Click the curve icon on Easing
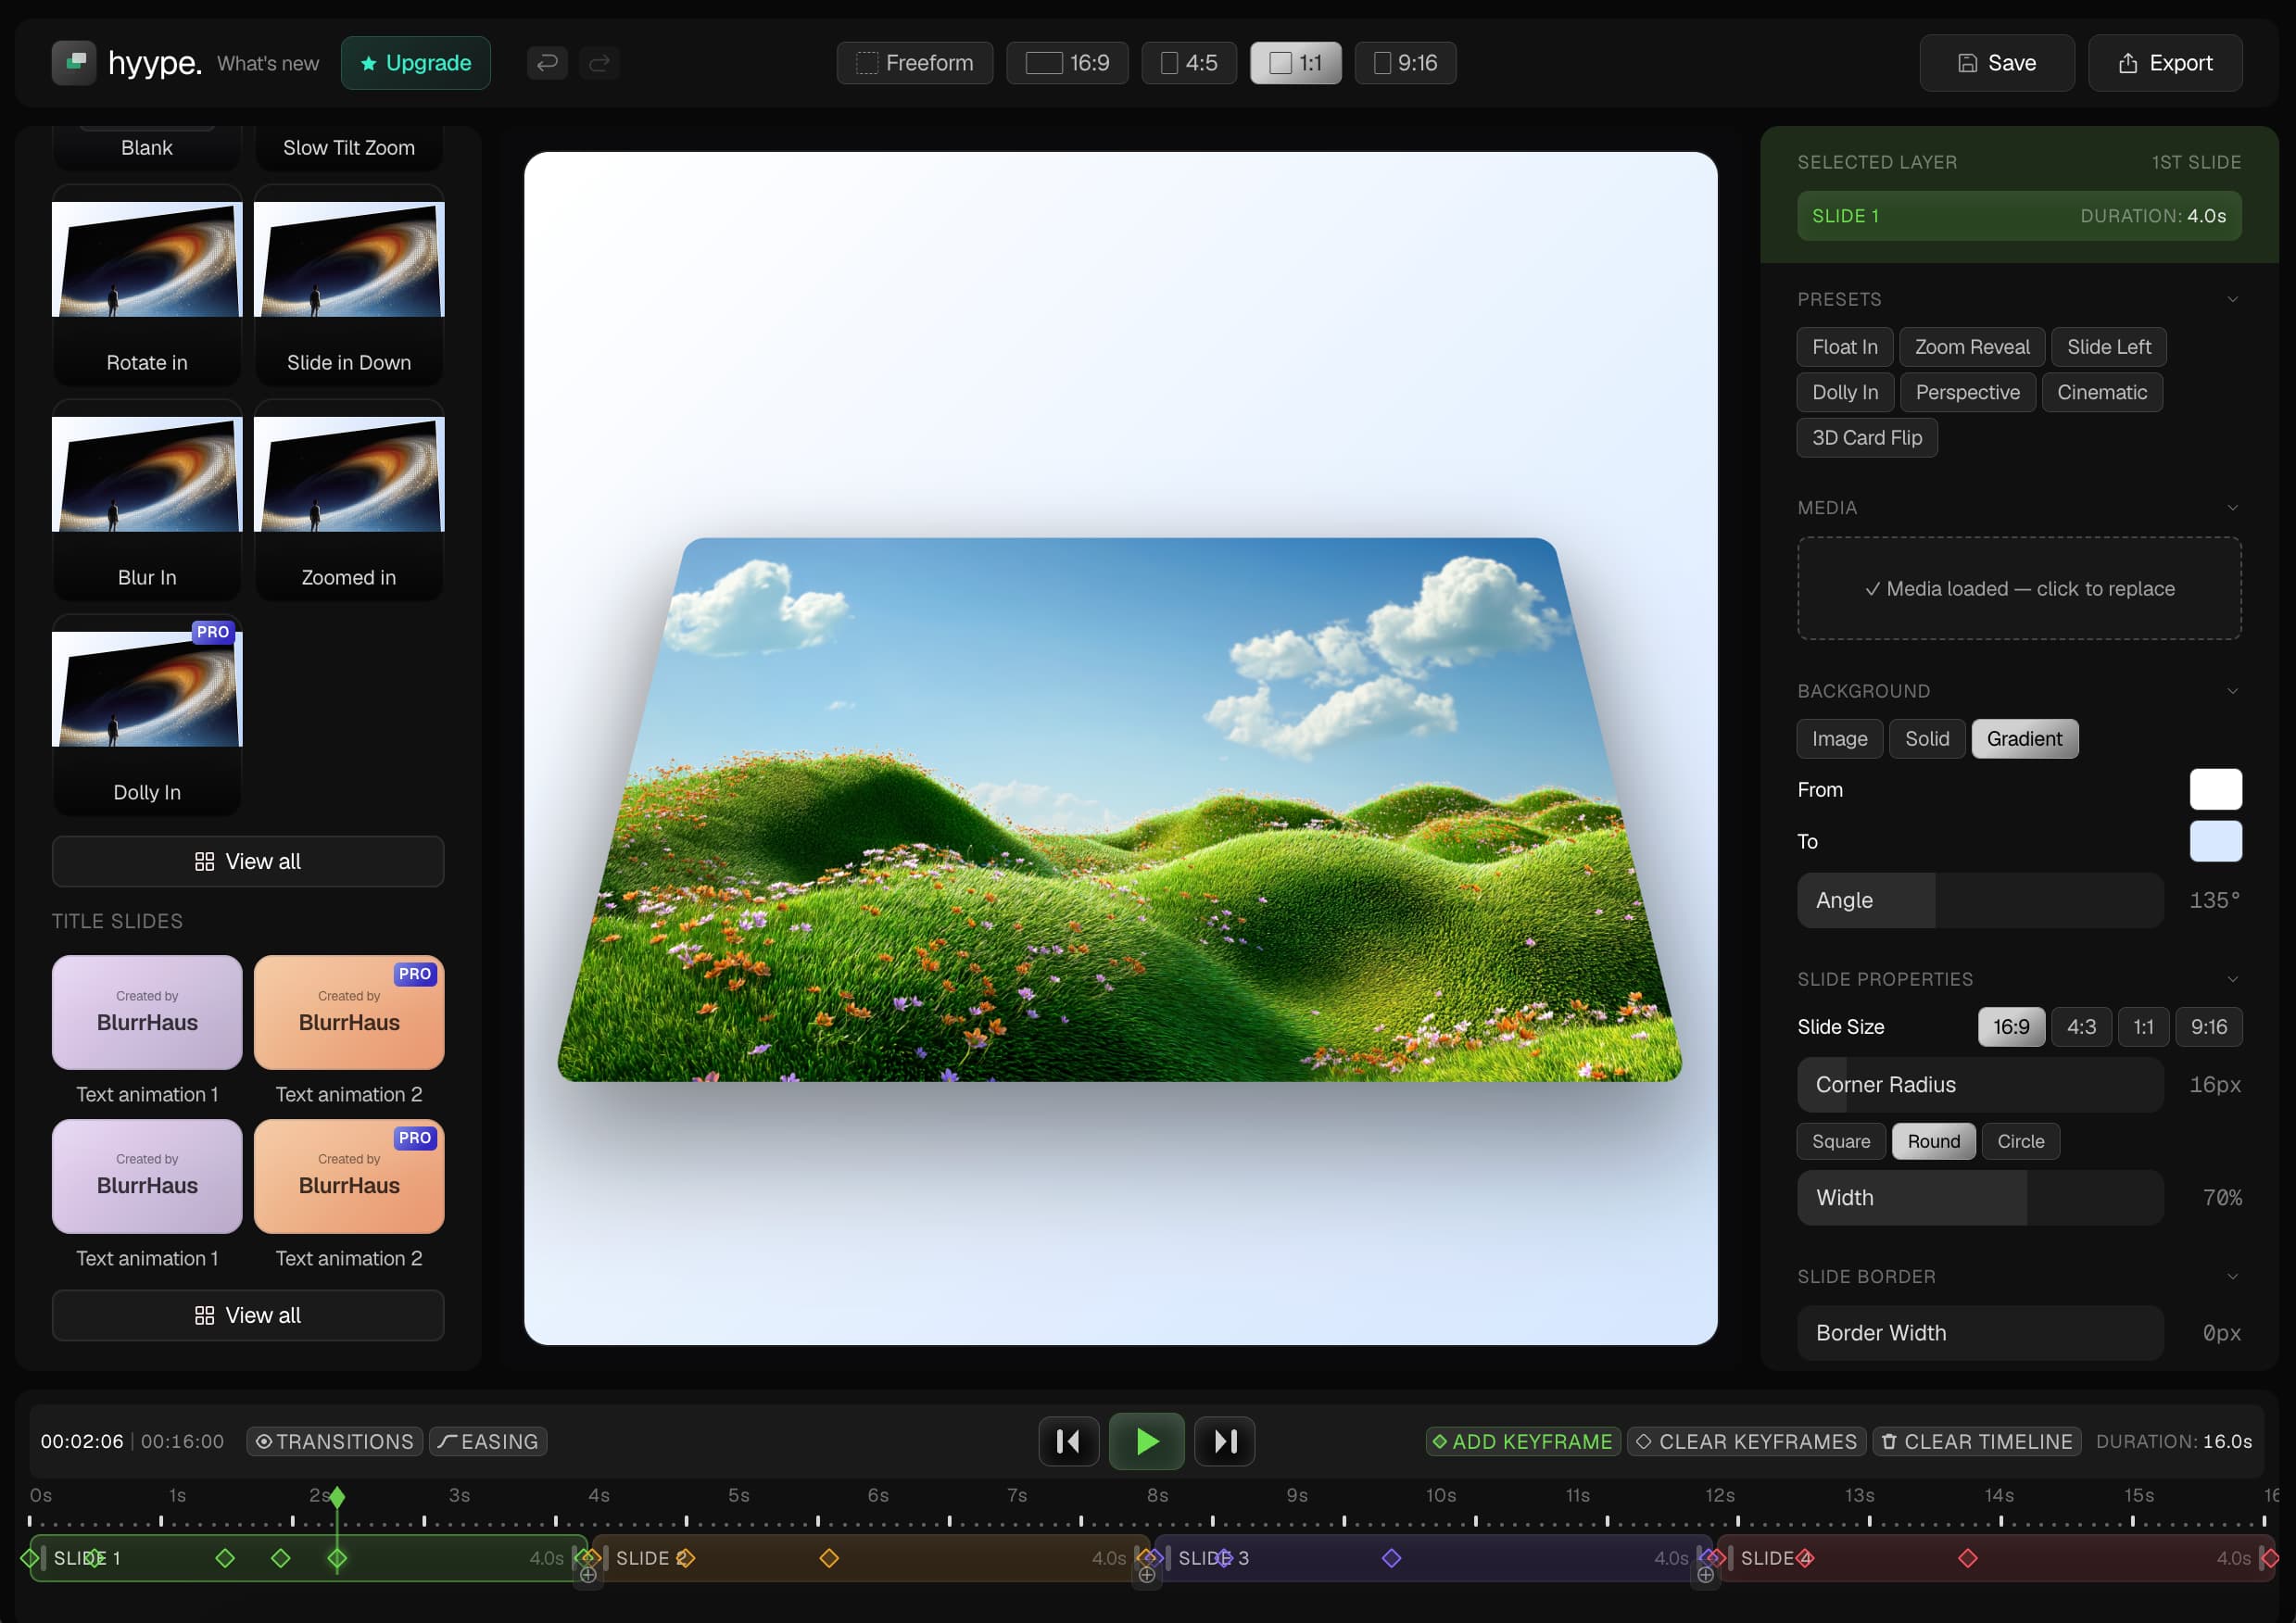The height and width of the screenshot is (1623, 2296). (447, 1441)
